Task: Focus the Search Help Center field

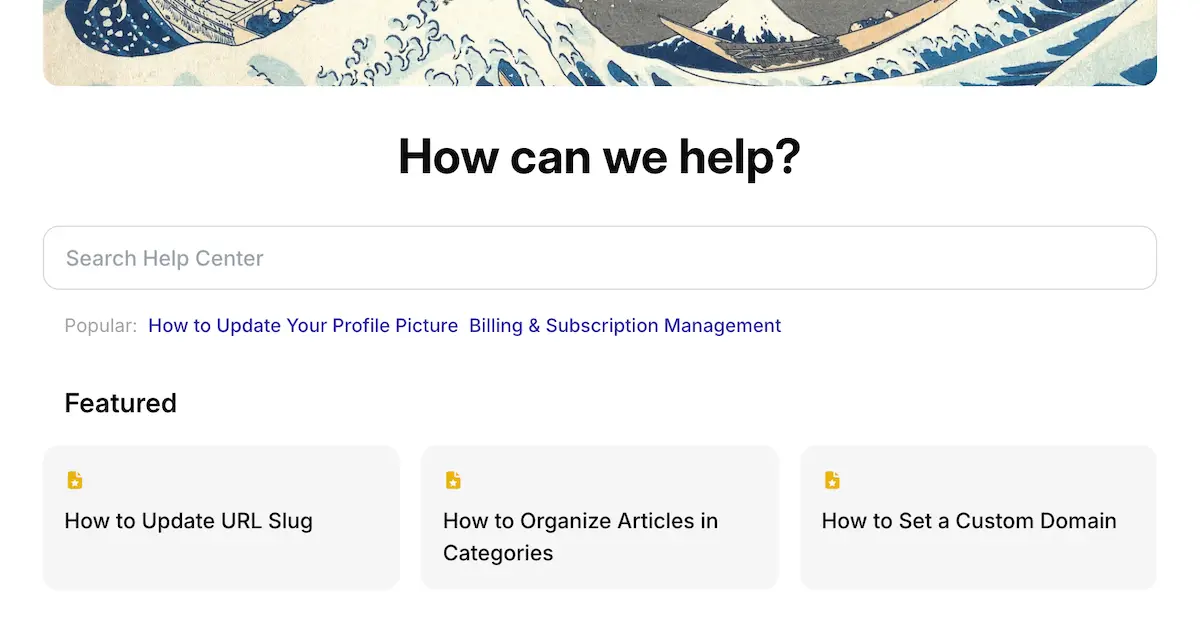Action: click(x=600, y=258)
